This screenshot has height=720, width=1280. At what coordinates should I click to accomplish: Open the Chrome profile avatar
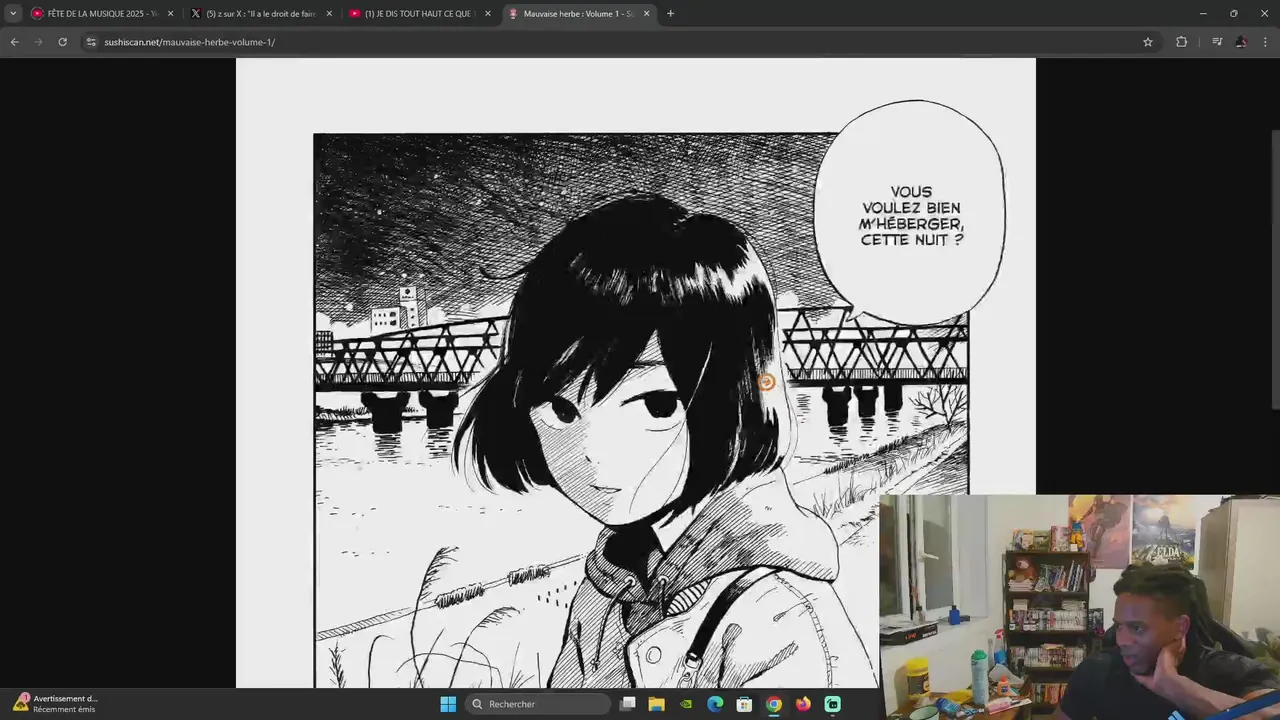[x=1241, y=42]
